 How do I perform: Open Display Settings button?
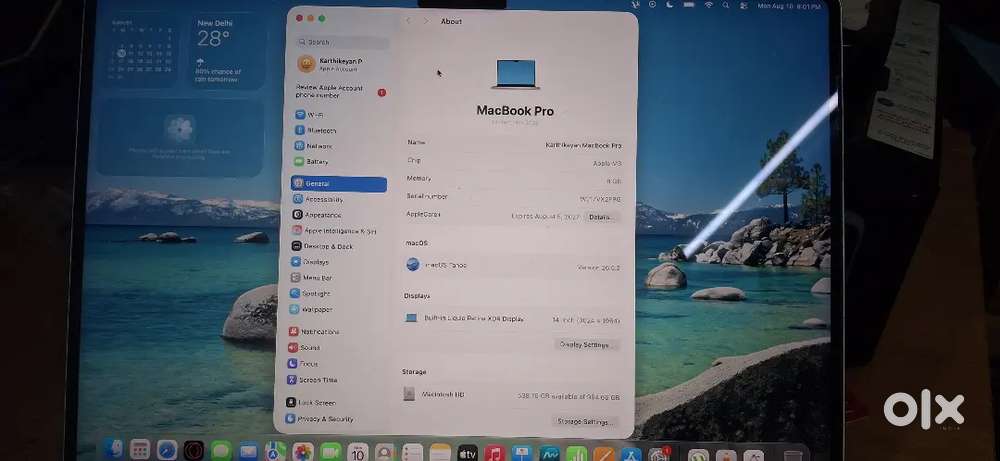[x=587, y=345]
